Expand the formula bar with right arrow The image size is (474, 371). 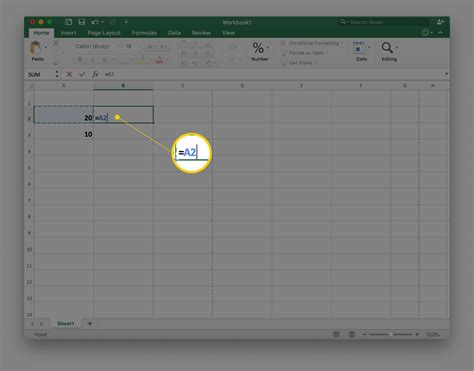click(446, 74)
